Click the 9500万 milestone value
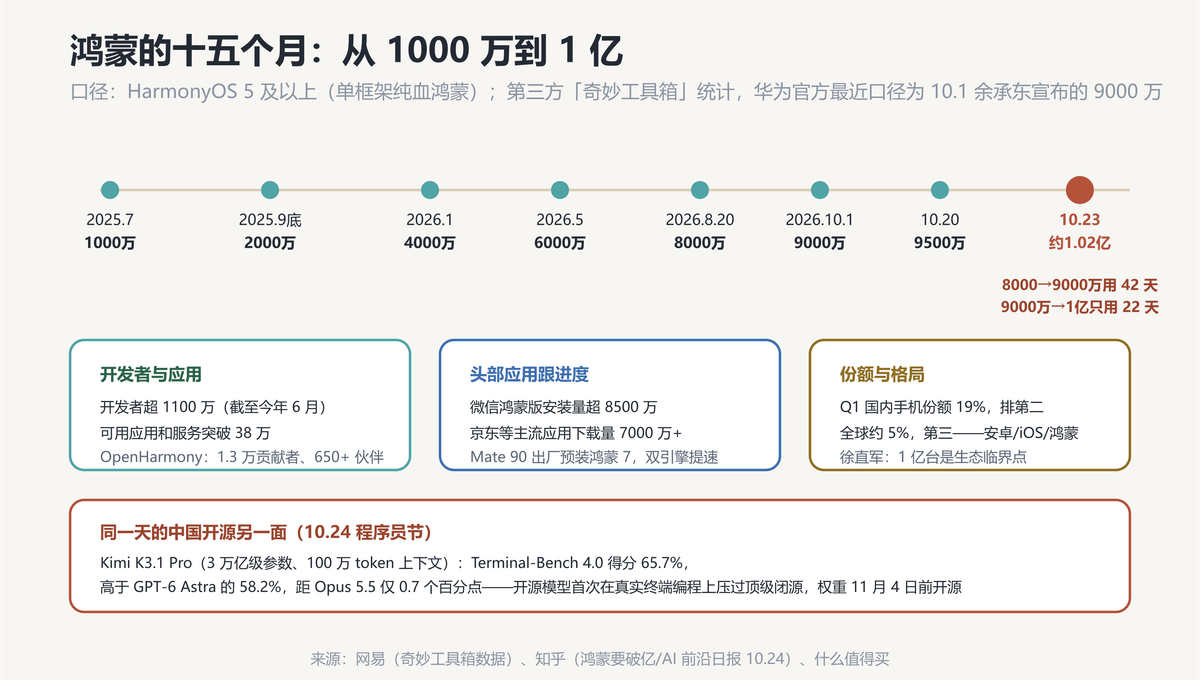 pyautogui.click(x=940, y=243)
